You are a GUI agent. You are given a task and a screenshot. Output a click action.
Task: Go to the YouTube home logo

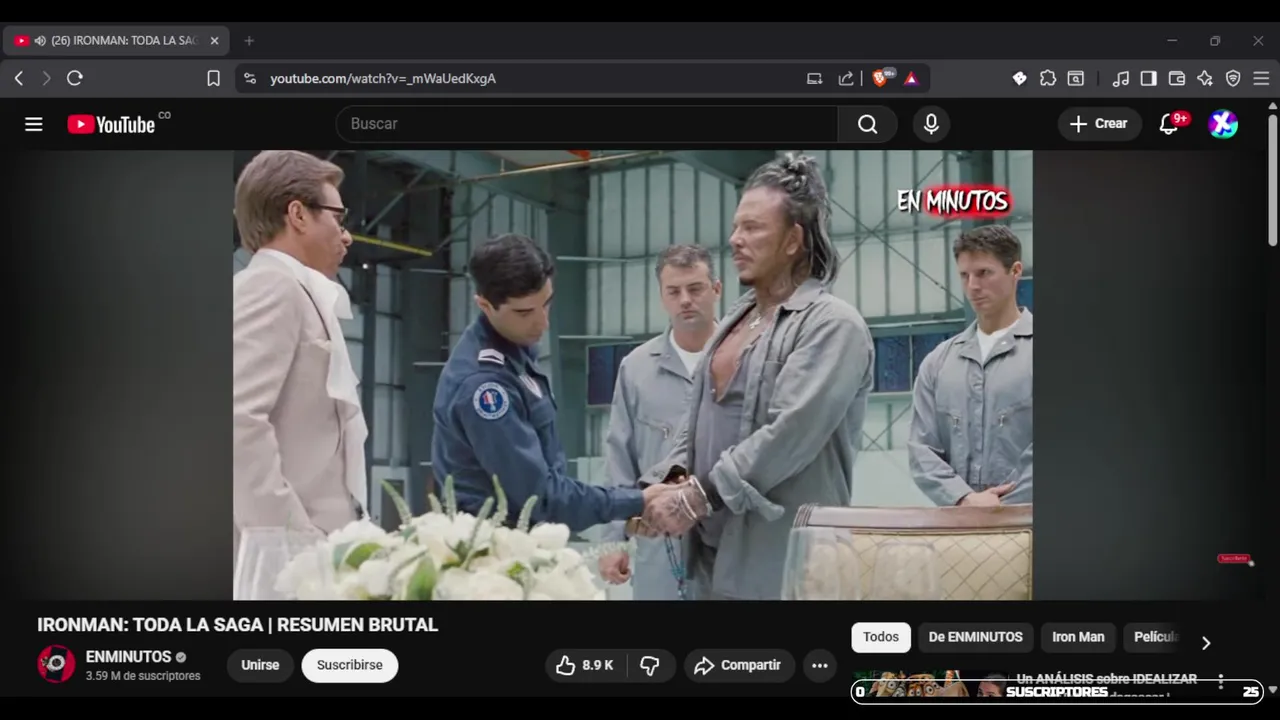pyautogui.click(x=111, y=124)
